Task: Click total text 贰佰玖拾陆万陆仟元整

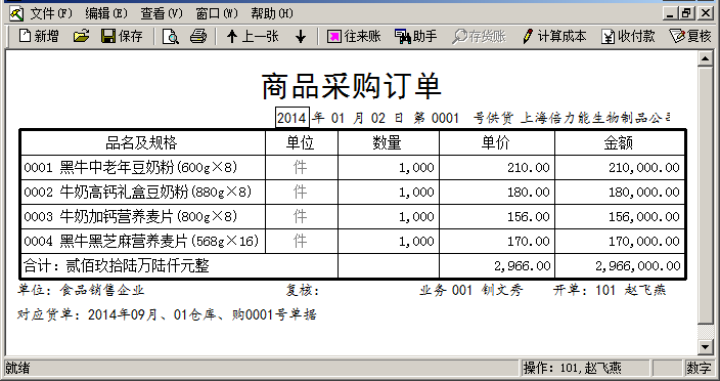Action: 138,266
